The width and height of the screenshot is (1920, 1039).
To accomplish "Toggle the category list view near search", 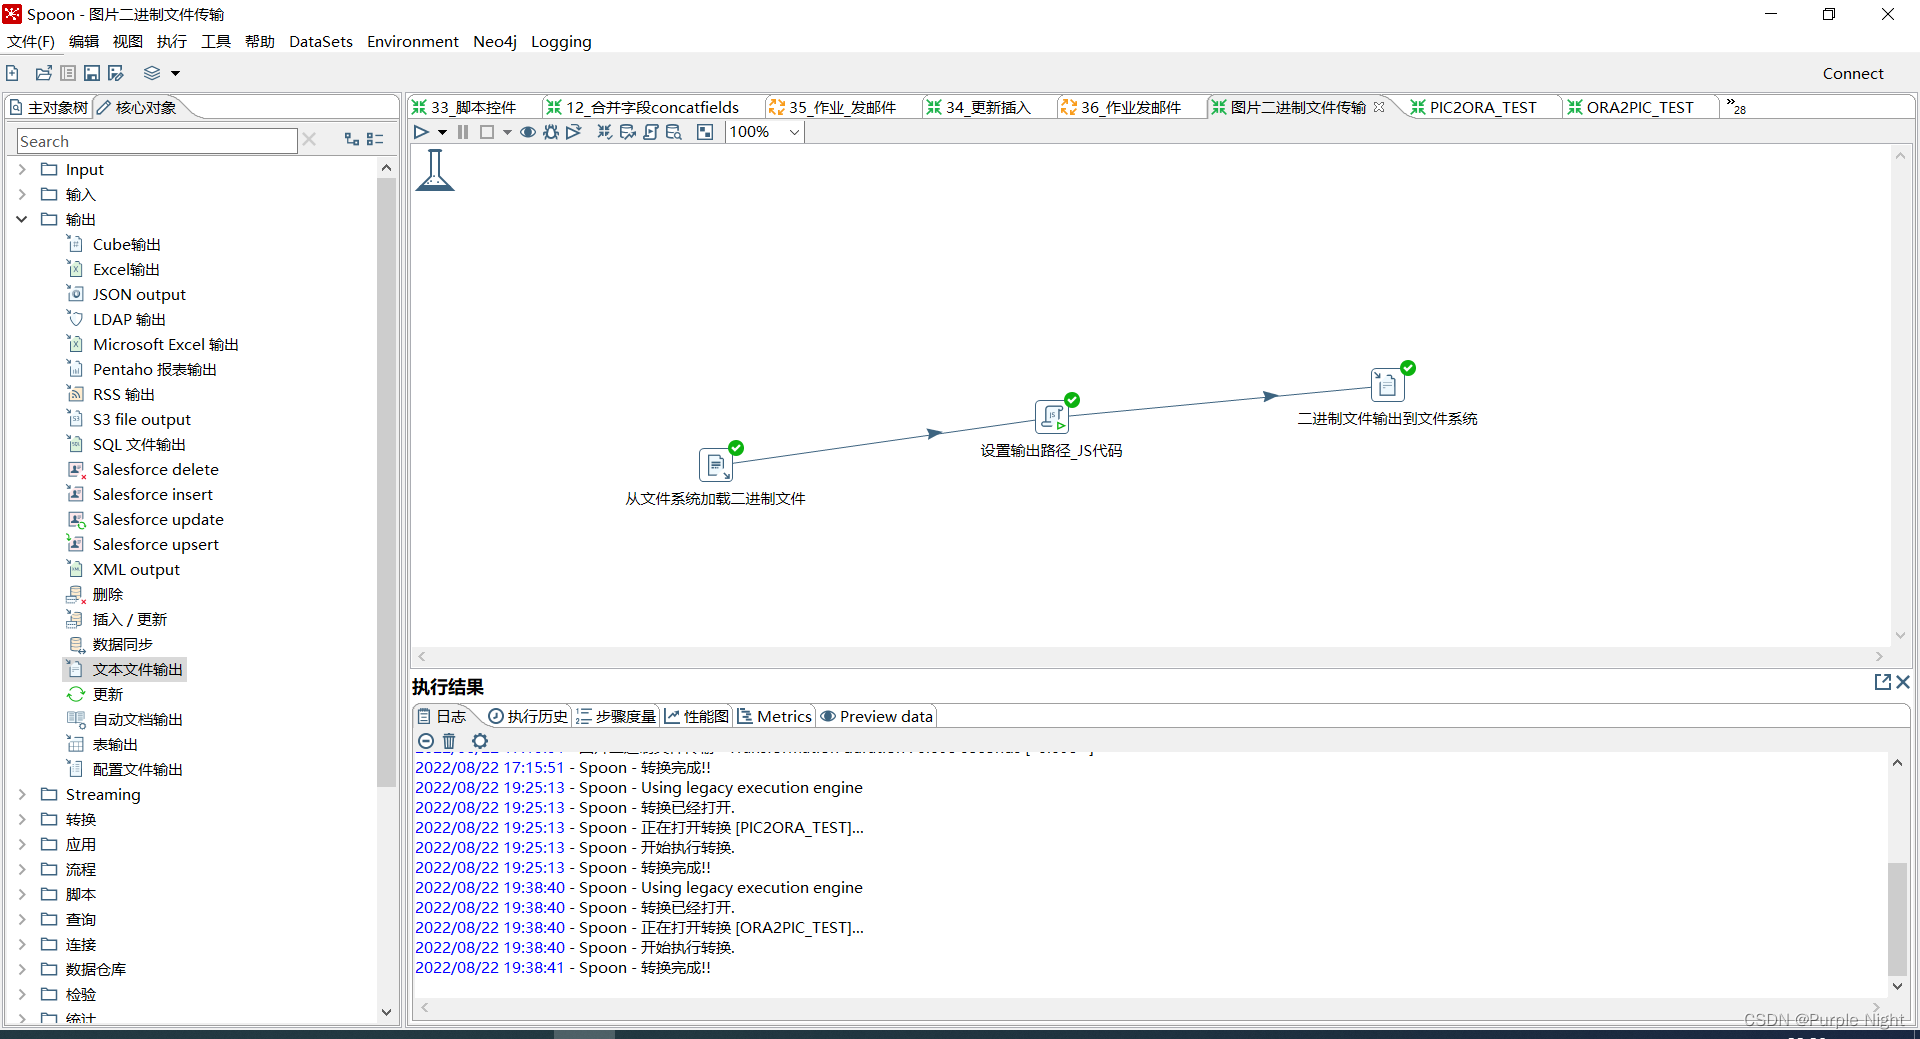I will click(x=377, y=139).
